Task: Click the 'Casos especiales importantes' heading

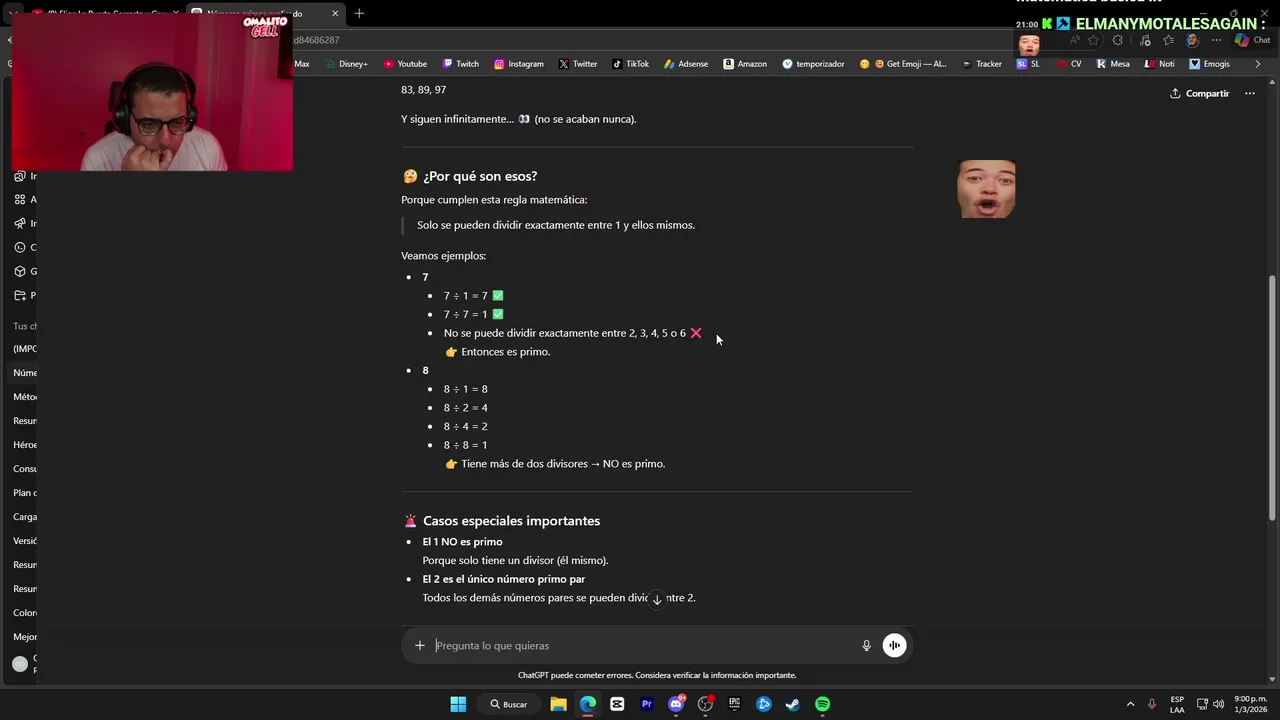Action: [511, 521]
